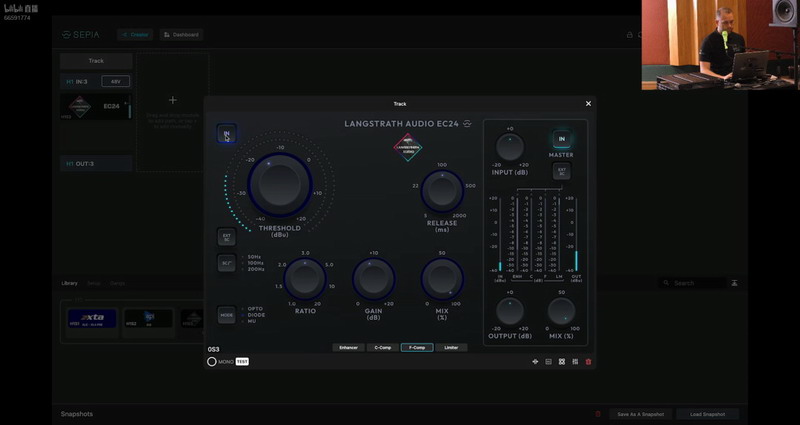Click the THRESHOLD knob
Screen dimensions: 800x425
(280, 185)
